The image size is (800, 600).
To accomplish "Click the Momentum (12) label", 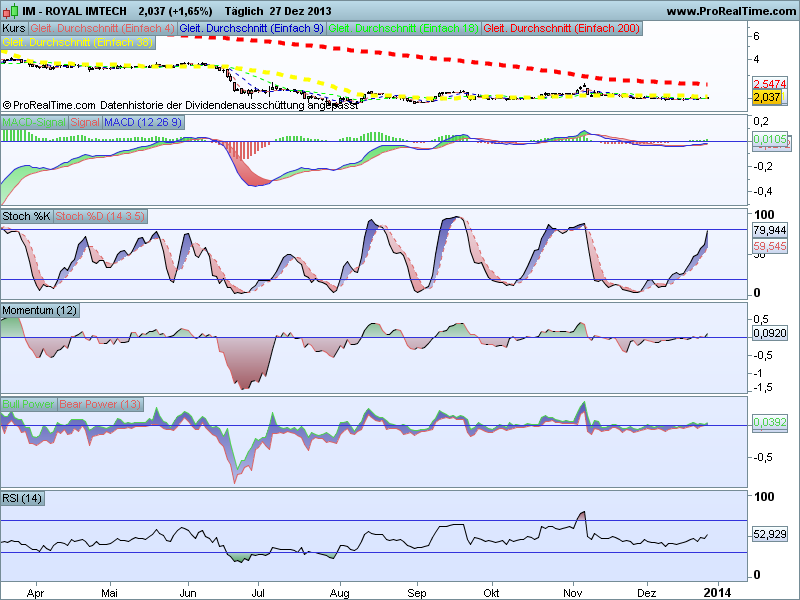I will pyautogui.click(x=40, y=310).
